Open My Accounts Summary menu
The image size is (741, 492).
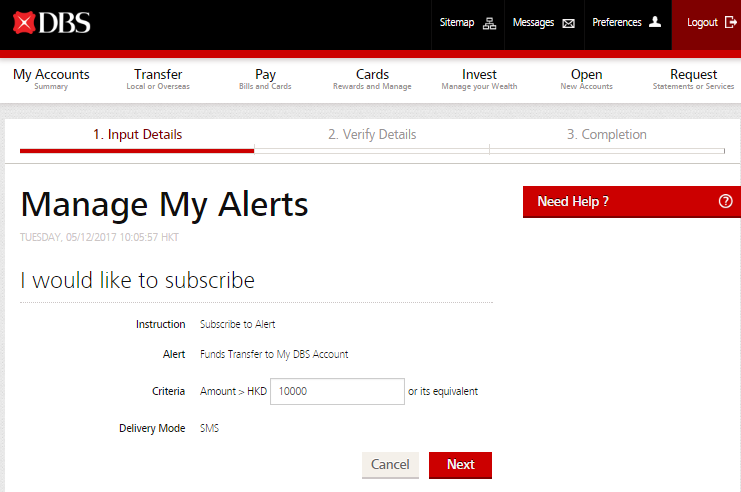tap(51, 79)
